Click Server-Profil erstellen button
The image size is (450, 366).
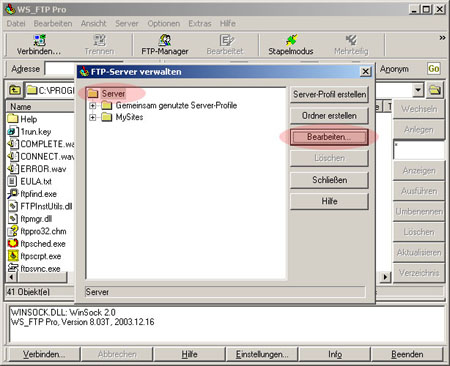pos(329,95)
